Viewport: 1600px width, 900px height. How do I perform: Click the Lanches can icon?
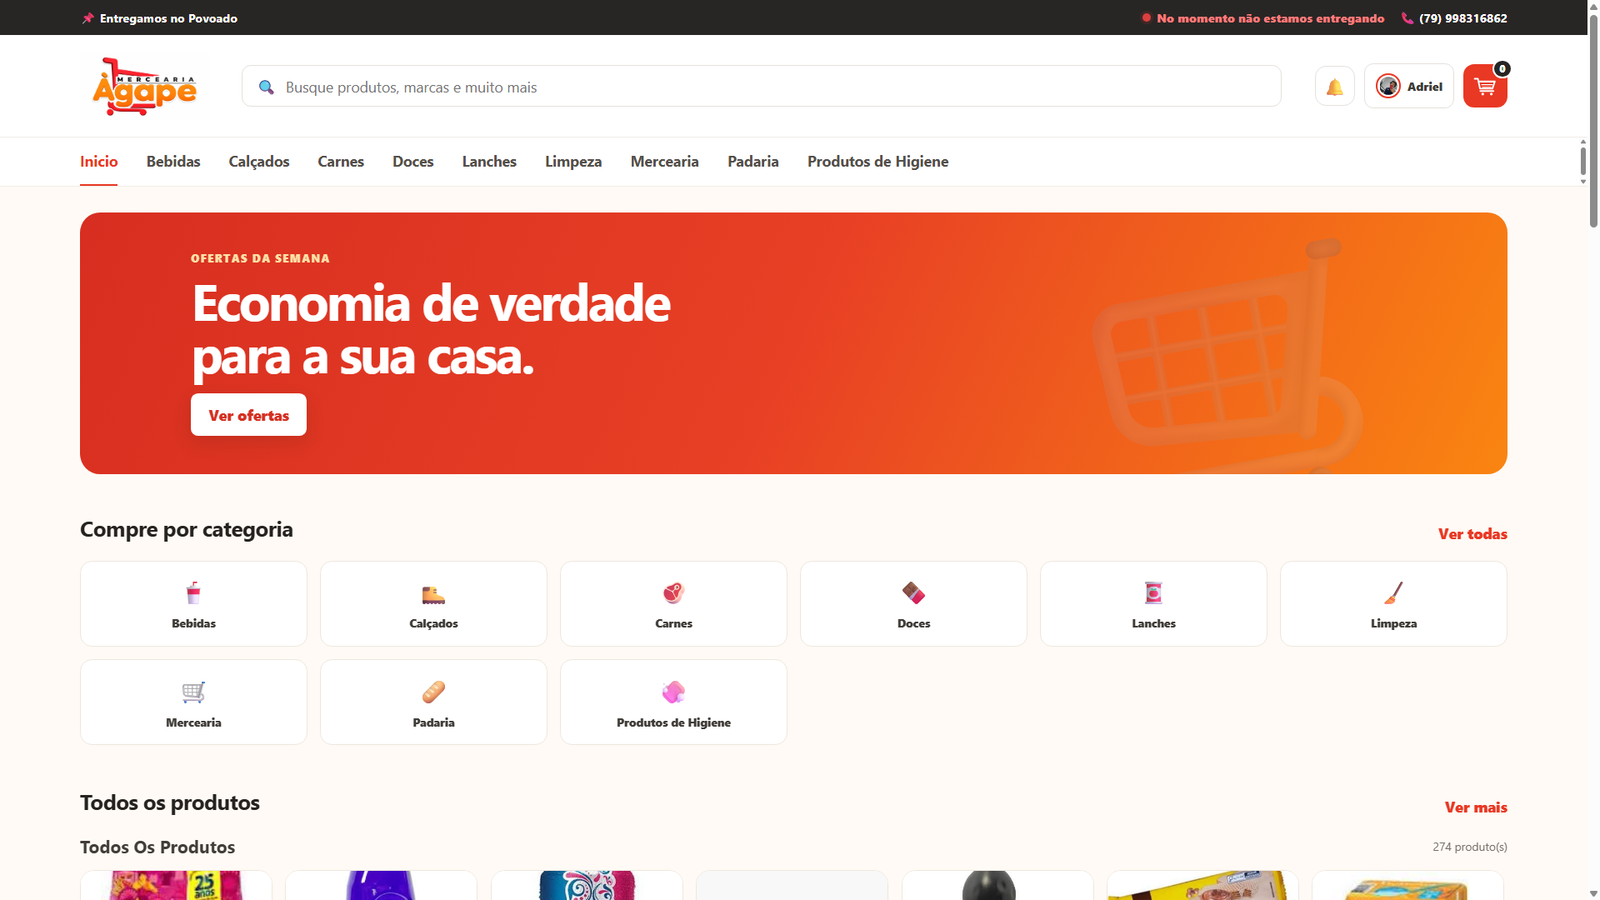tap(1153, 593)
